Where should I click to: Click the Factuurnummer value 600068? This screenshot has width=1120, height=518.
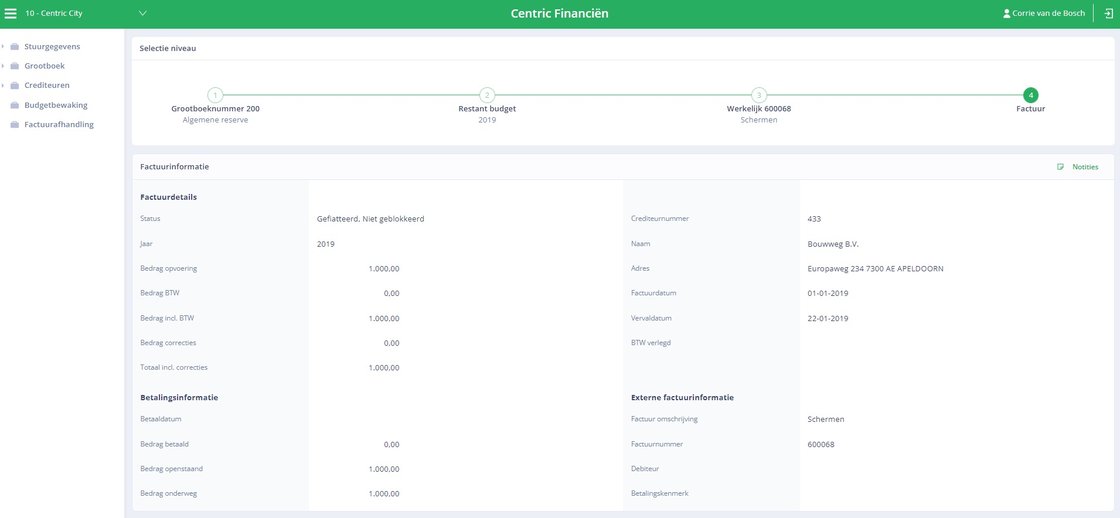[x=820, y=444]
